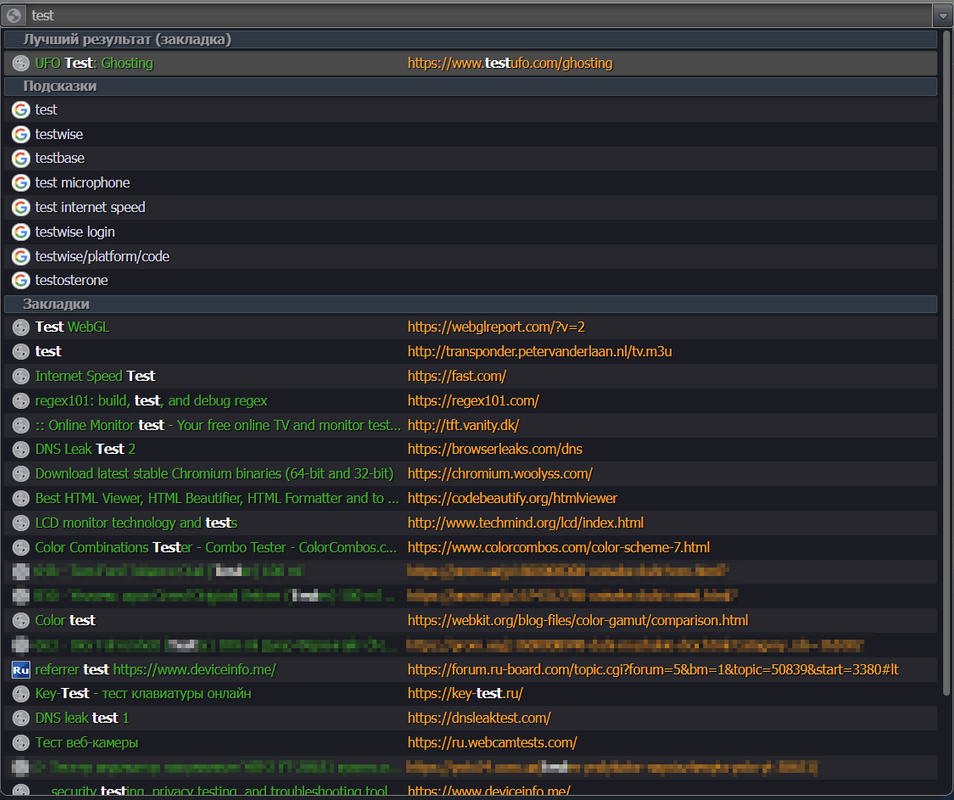
Task: Open the http://tft.vanity.dk/ URL
Action: (x=463, y=425)
